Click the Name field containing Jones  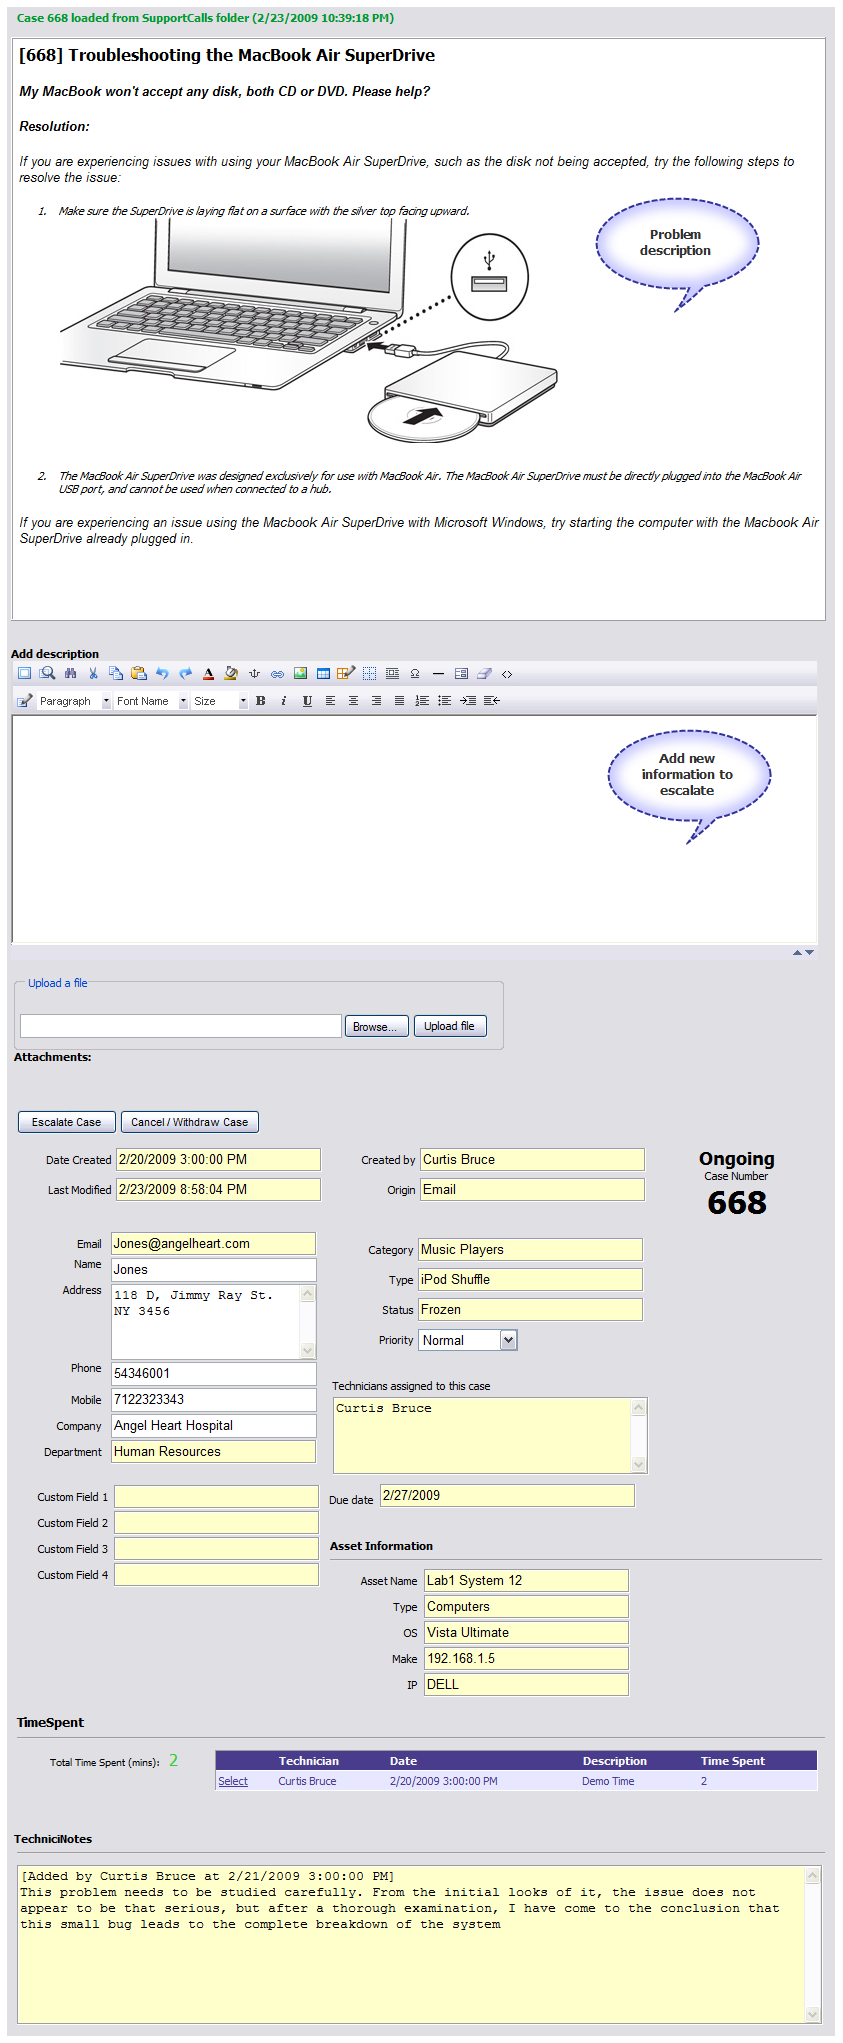pyautogui.click(x=214, y=1270)
